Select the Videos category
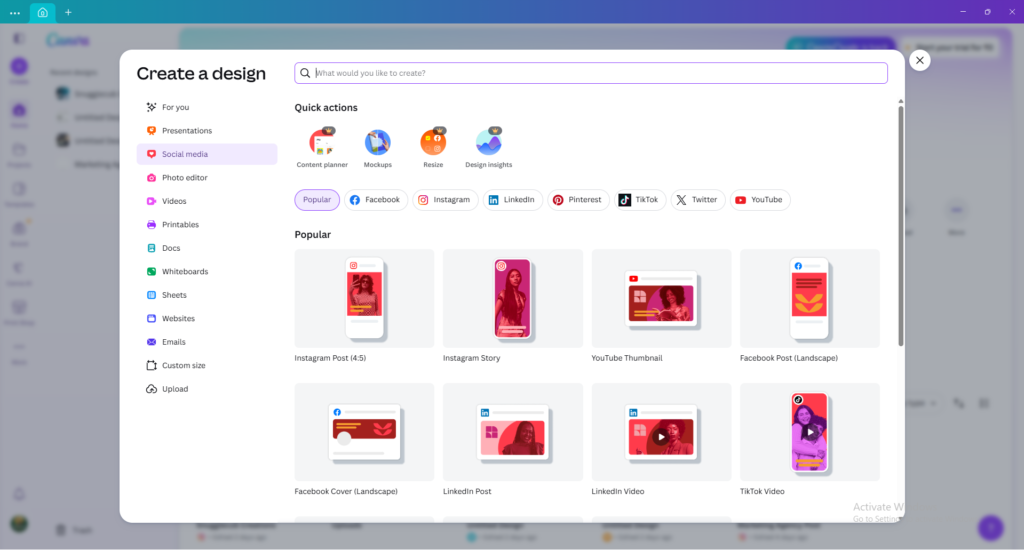This screenshot has width=1024, height=550. [x=207, y=201]
